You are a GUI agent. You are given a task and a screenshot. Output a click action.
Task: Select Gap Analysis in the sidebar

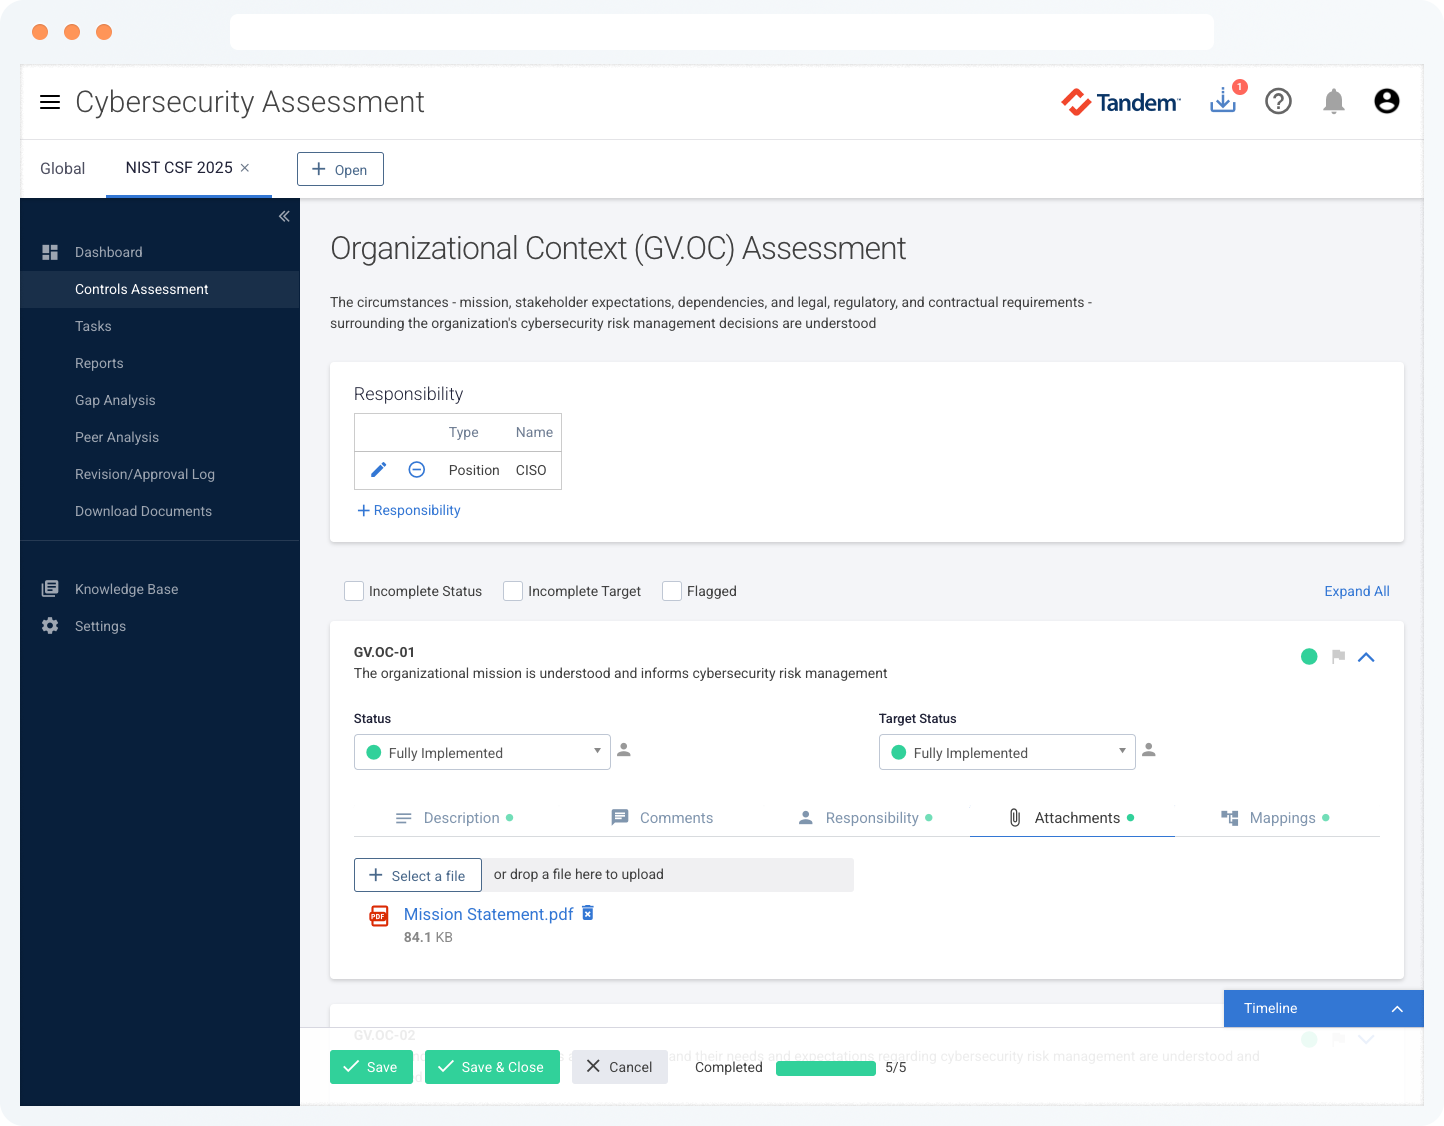pos(115,400)
